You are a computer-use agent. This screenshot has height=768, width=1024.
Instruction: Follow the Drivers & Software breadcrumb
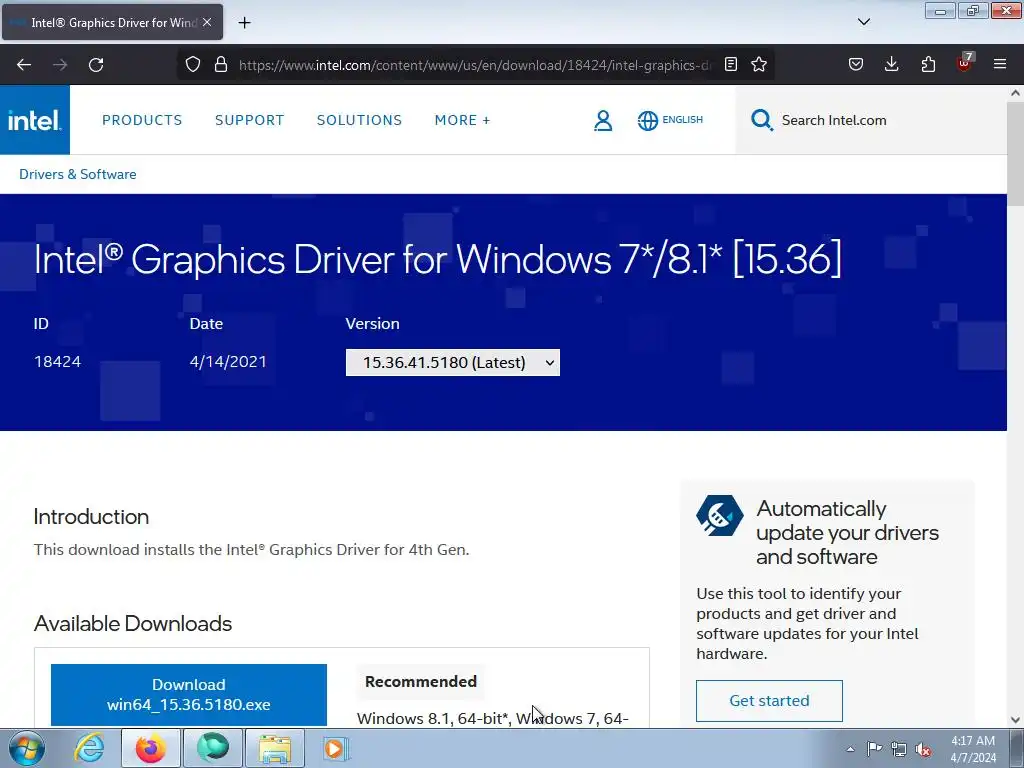click(x=78, y=174)
